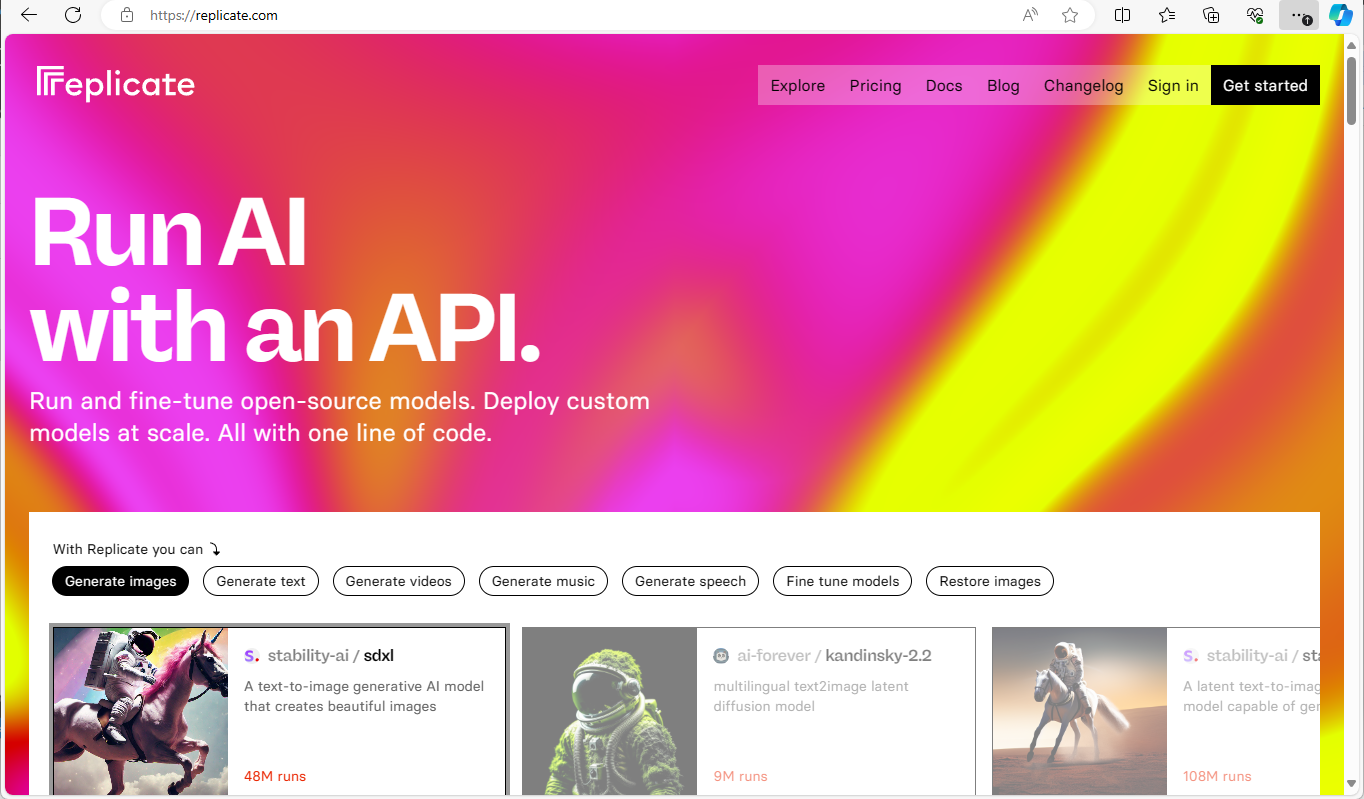Choose the Restore images option
The height and width of the screenshot is (799, 1364).
990,581
